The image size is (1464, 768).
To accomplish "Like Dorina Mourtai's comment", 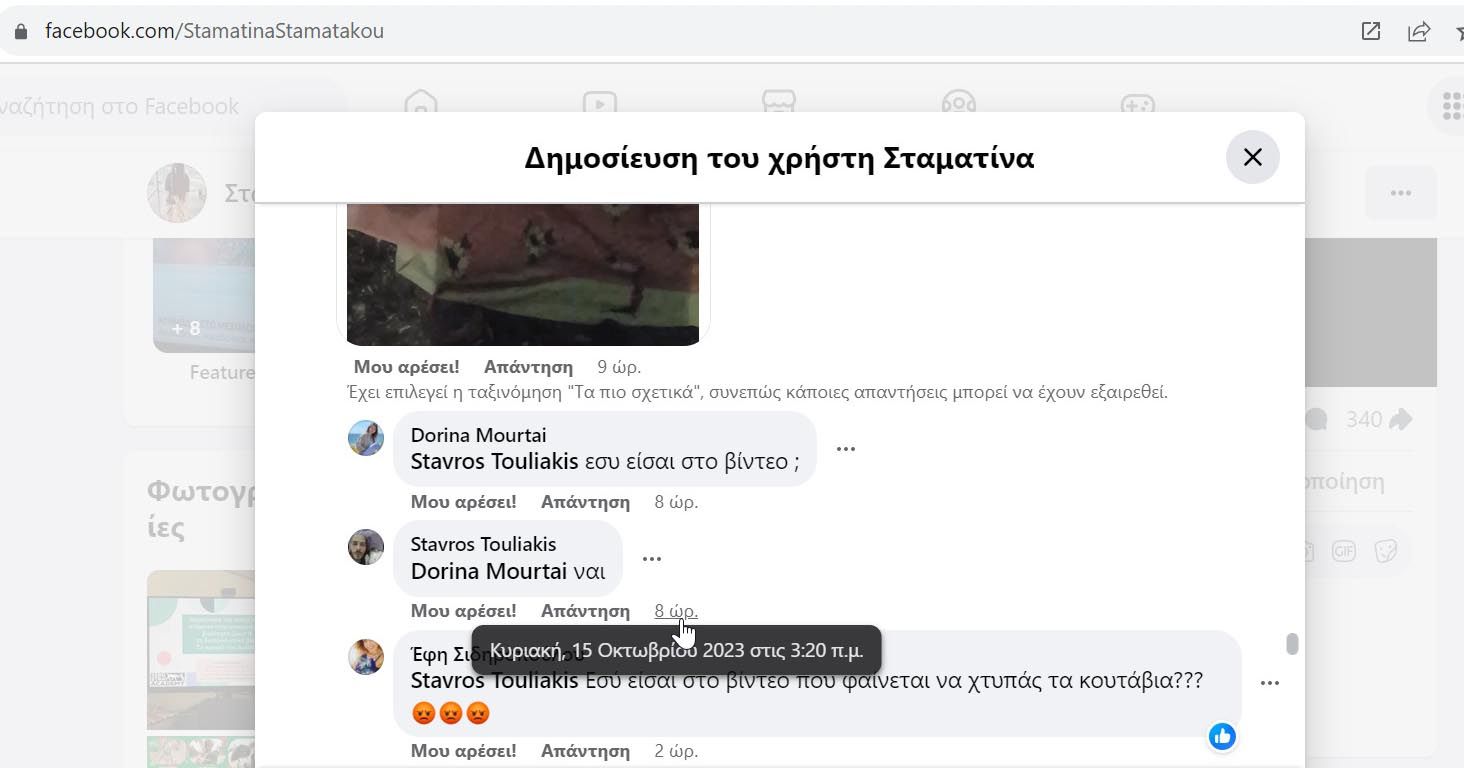I will (464, 502).
